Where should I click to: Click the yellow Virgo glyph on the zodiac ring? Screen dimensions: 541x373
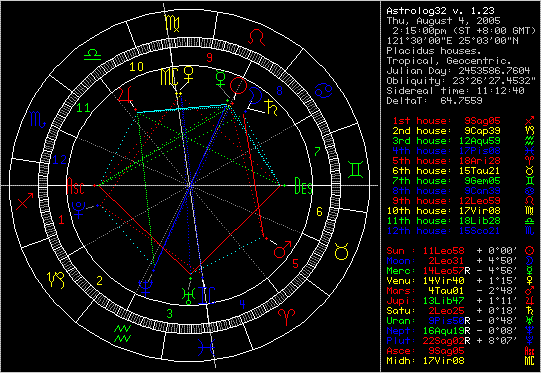[172, 24]
